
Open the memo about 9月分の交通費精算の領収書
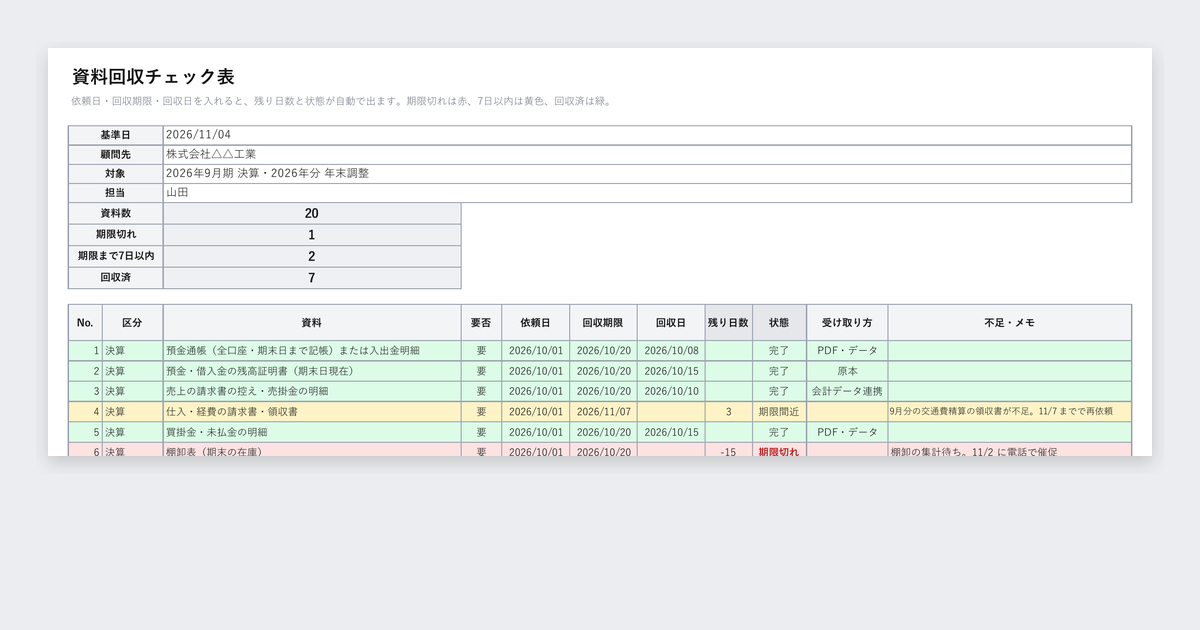click(1010, 412)
